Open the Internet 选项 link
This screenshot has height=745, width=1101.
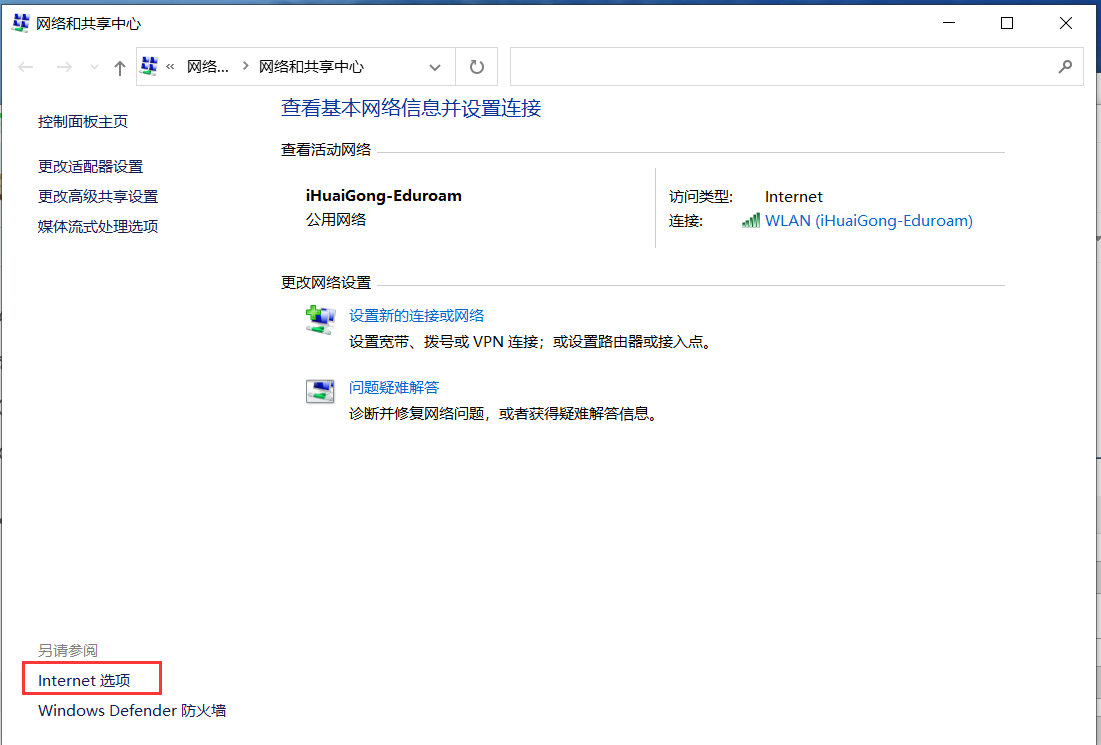(84, 681)
